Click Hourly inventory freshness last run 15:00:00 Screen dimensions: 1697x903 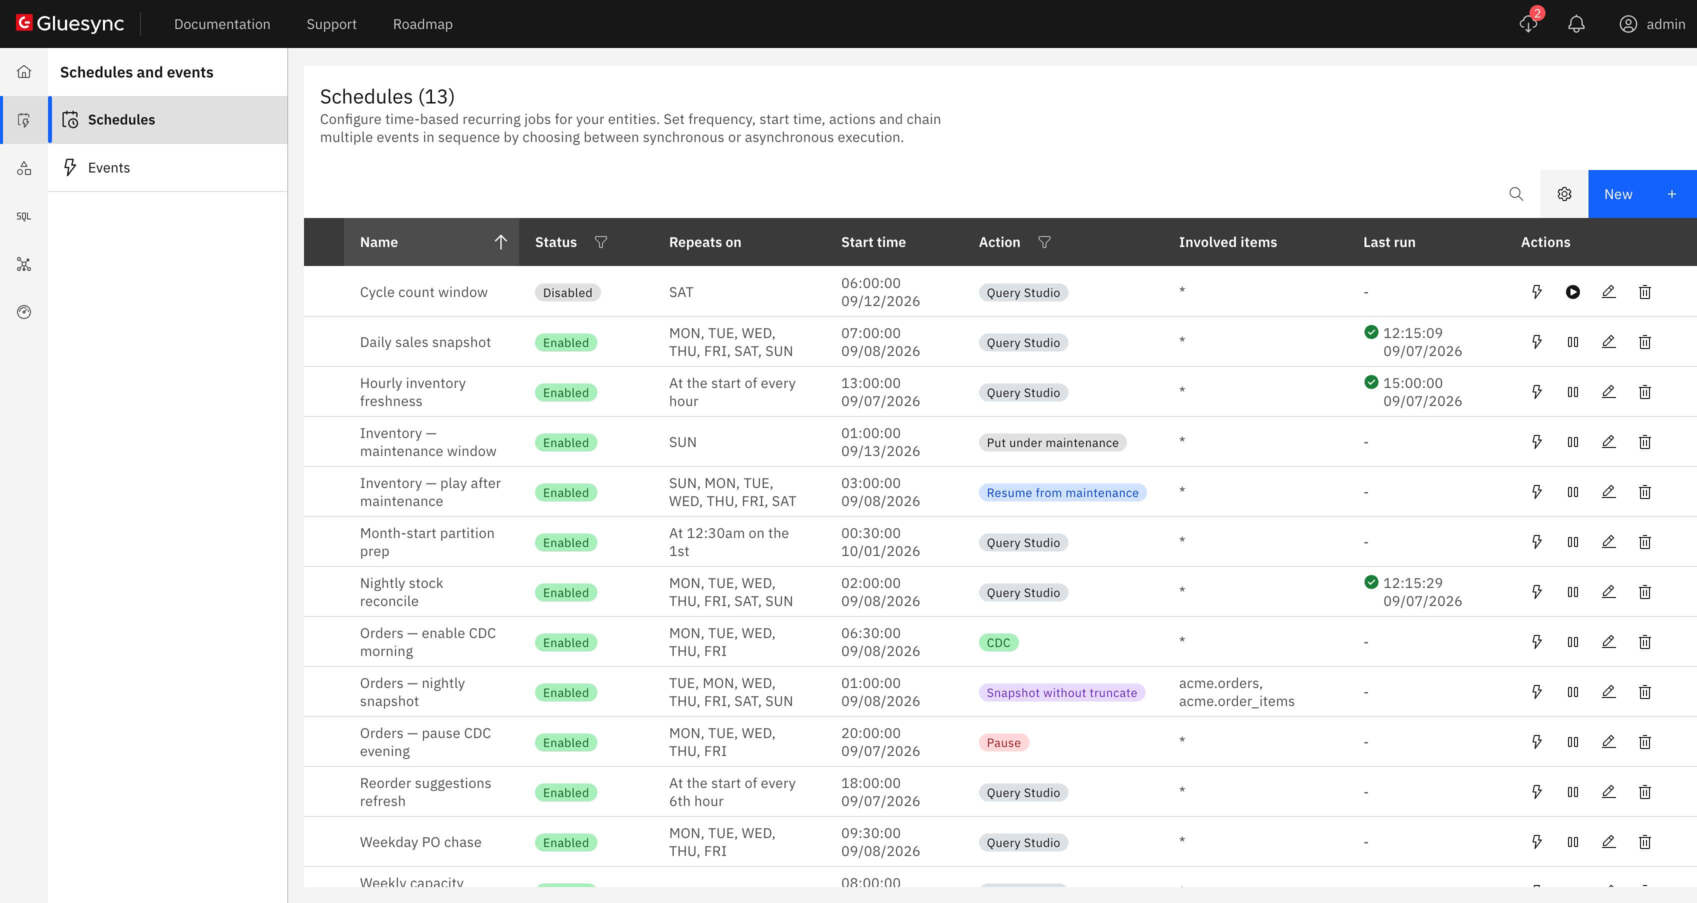click(1413, 392)
